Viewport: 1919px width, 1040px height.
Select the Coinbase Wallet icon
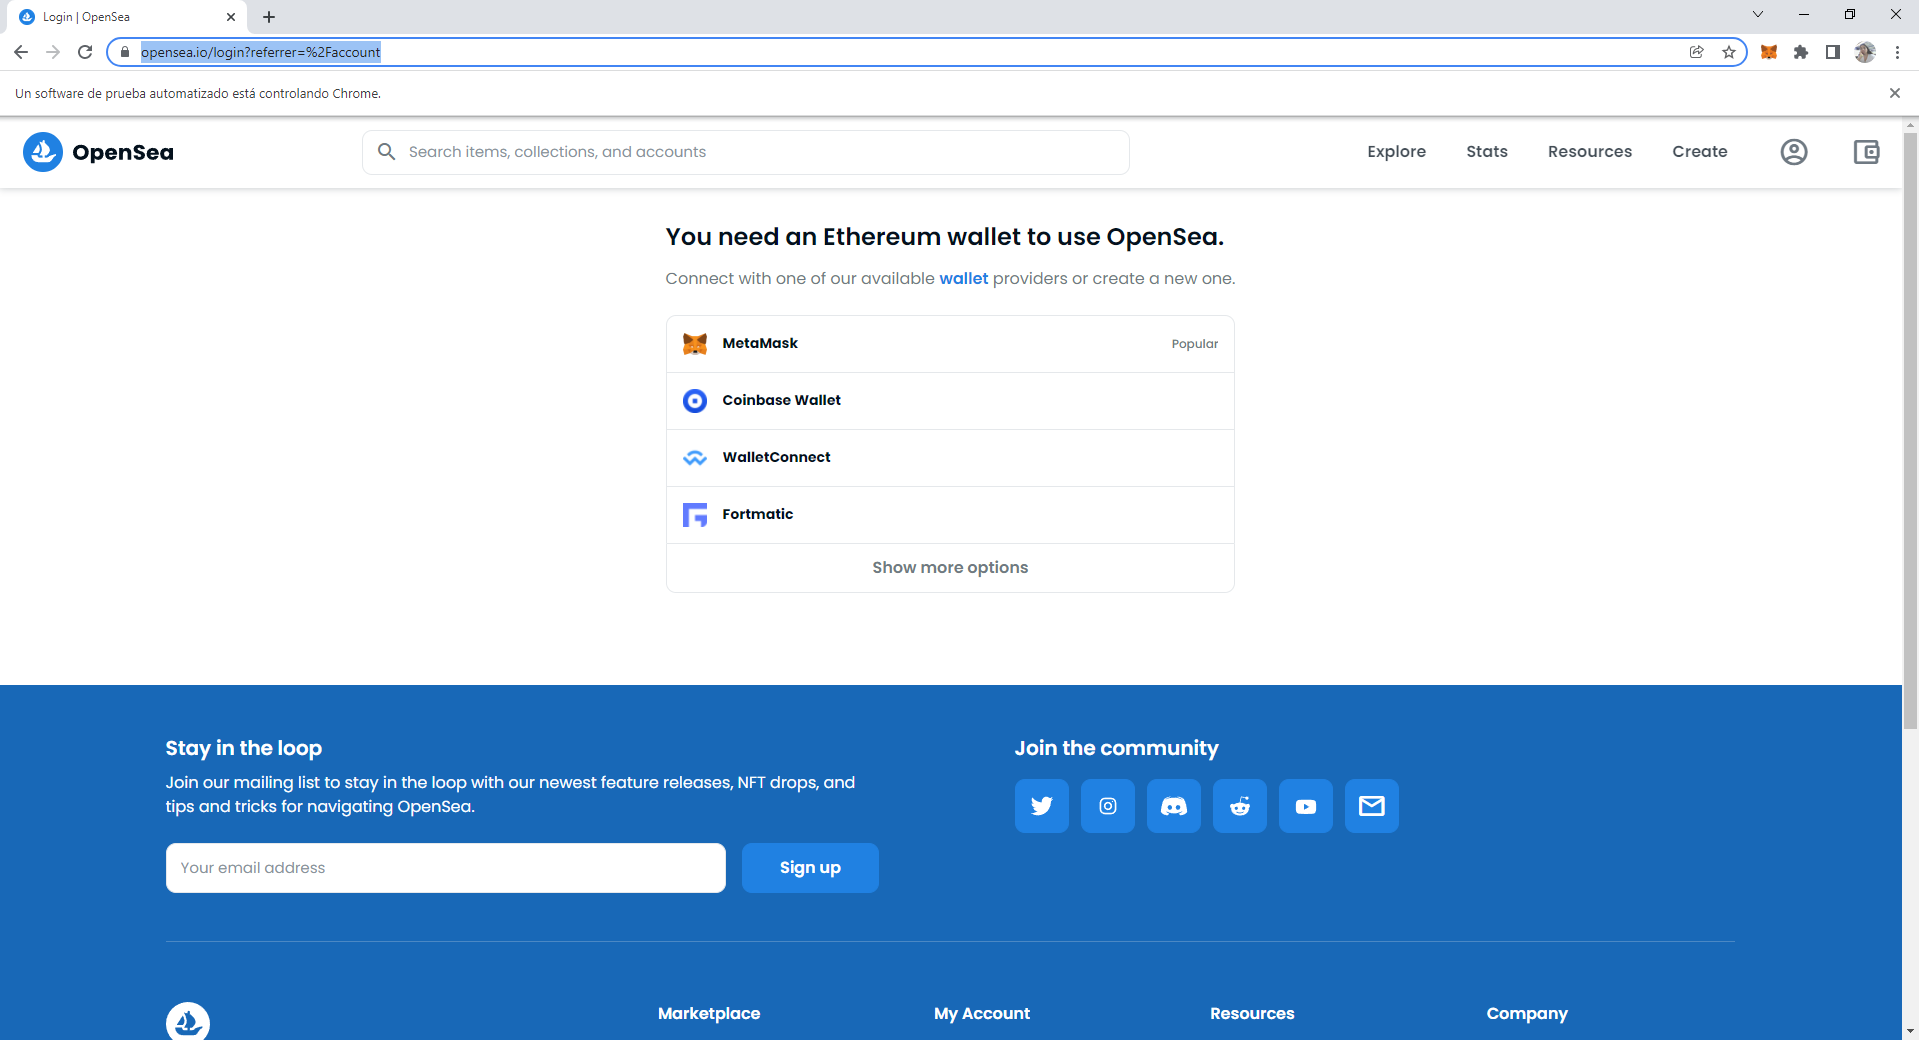[695, 401]
